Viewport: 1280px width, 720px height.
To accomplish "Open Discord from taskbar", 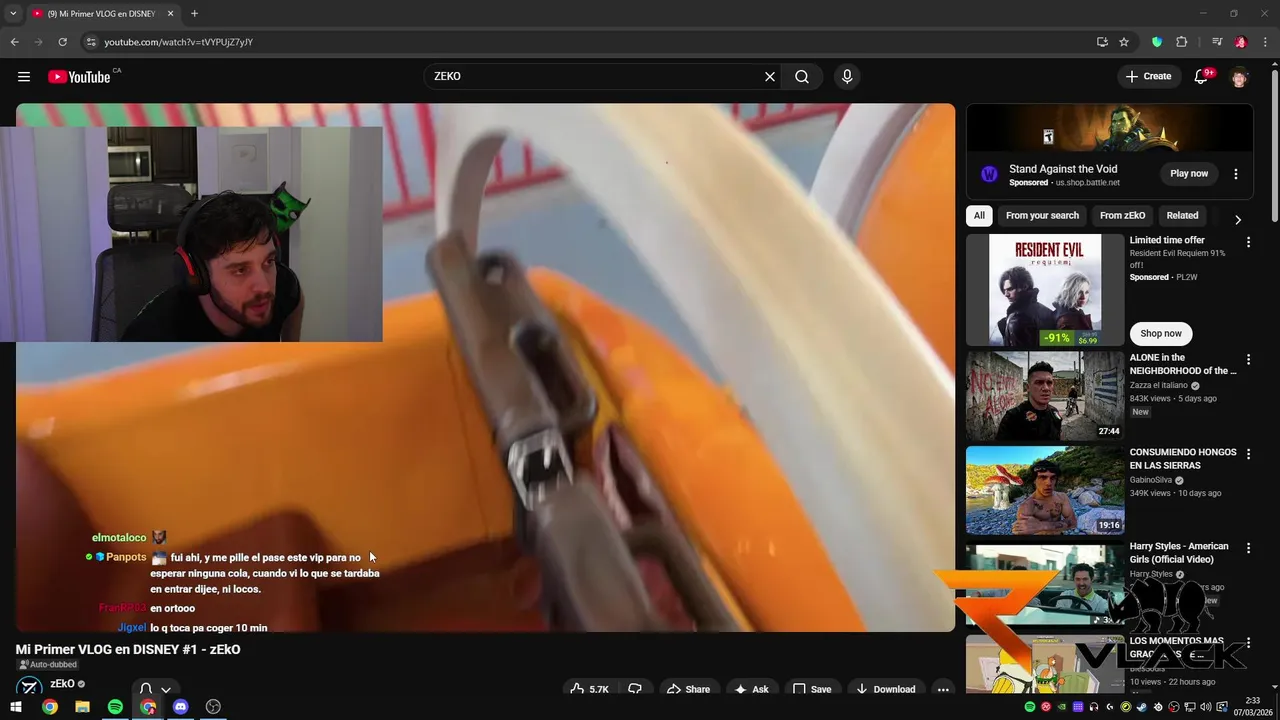I will (180, 707).
